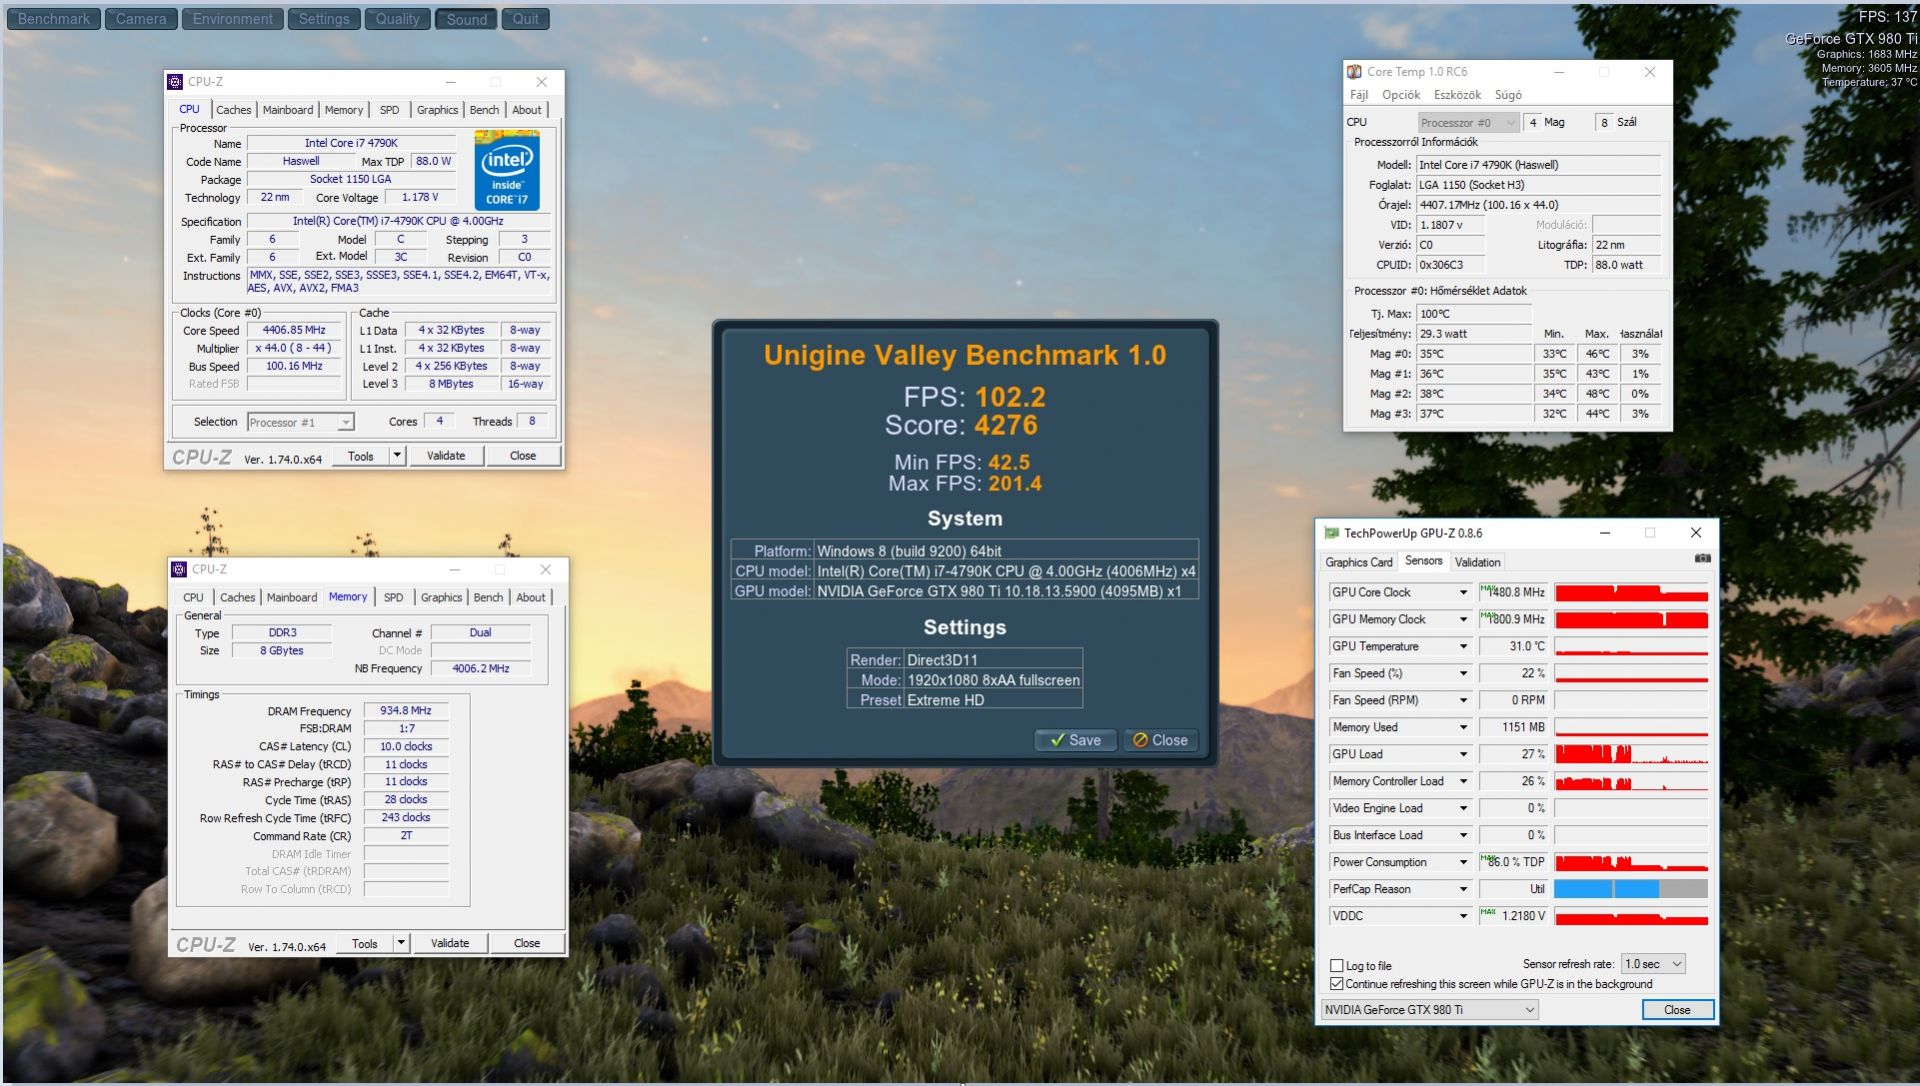Open the Fájl menu in Core Temp

point(1359,95)
